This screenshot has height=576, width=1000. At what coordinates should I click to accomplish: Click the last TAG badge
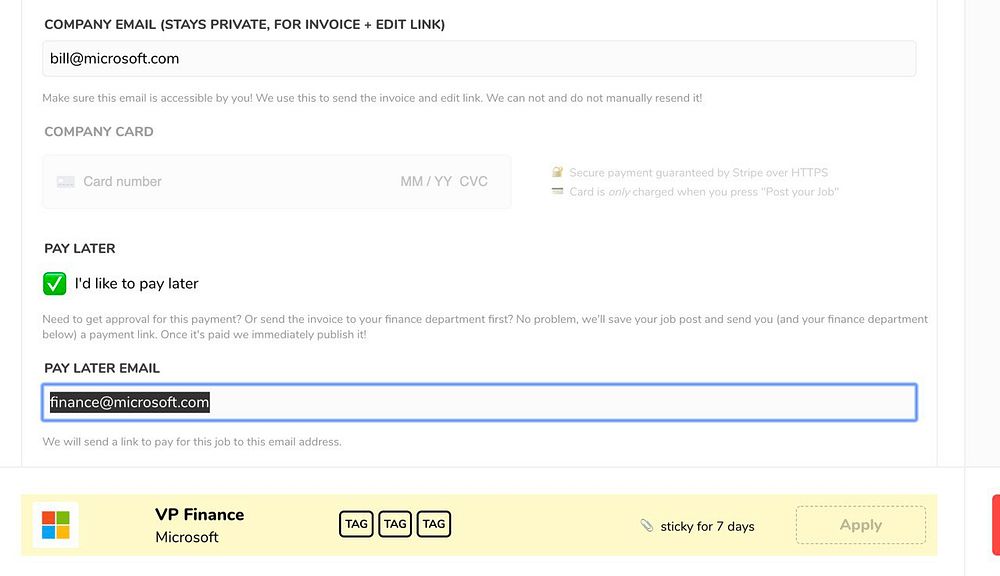(434, 524)
